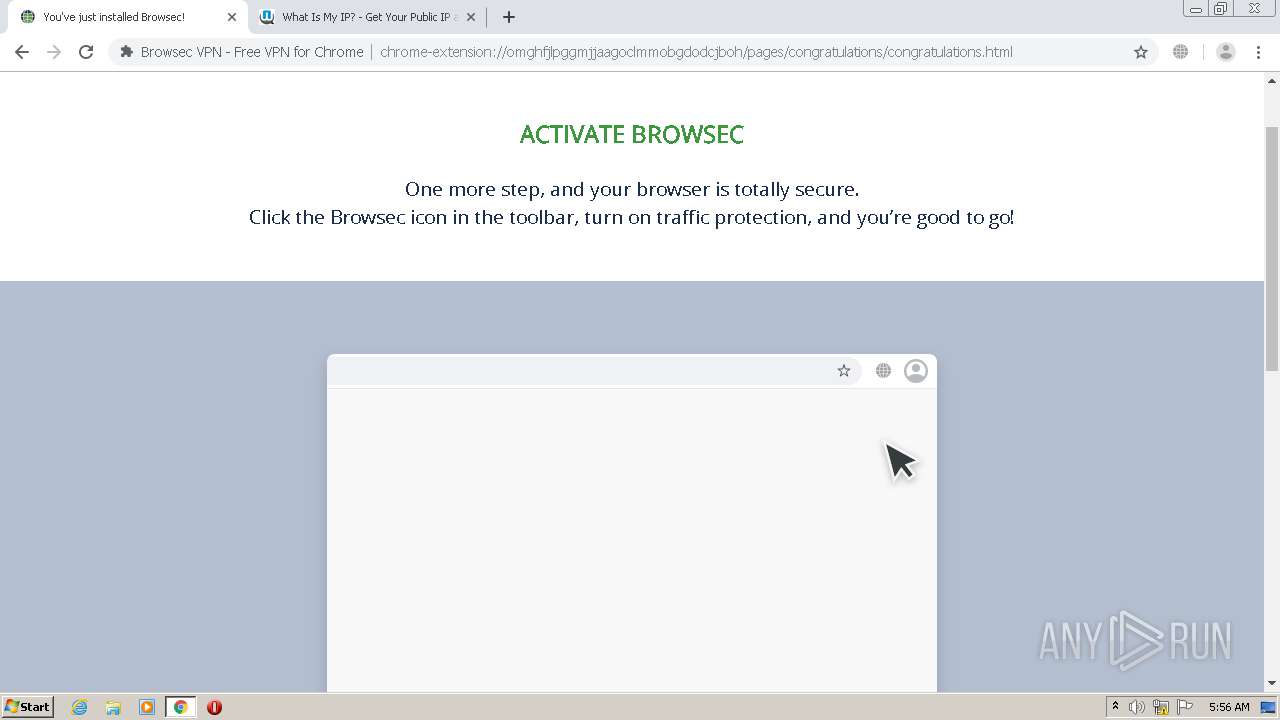
Task: Click the scrollbar up arrow
Action: pos(1272,80)
